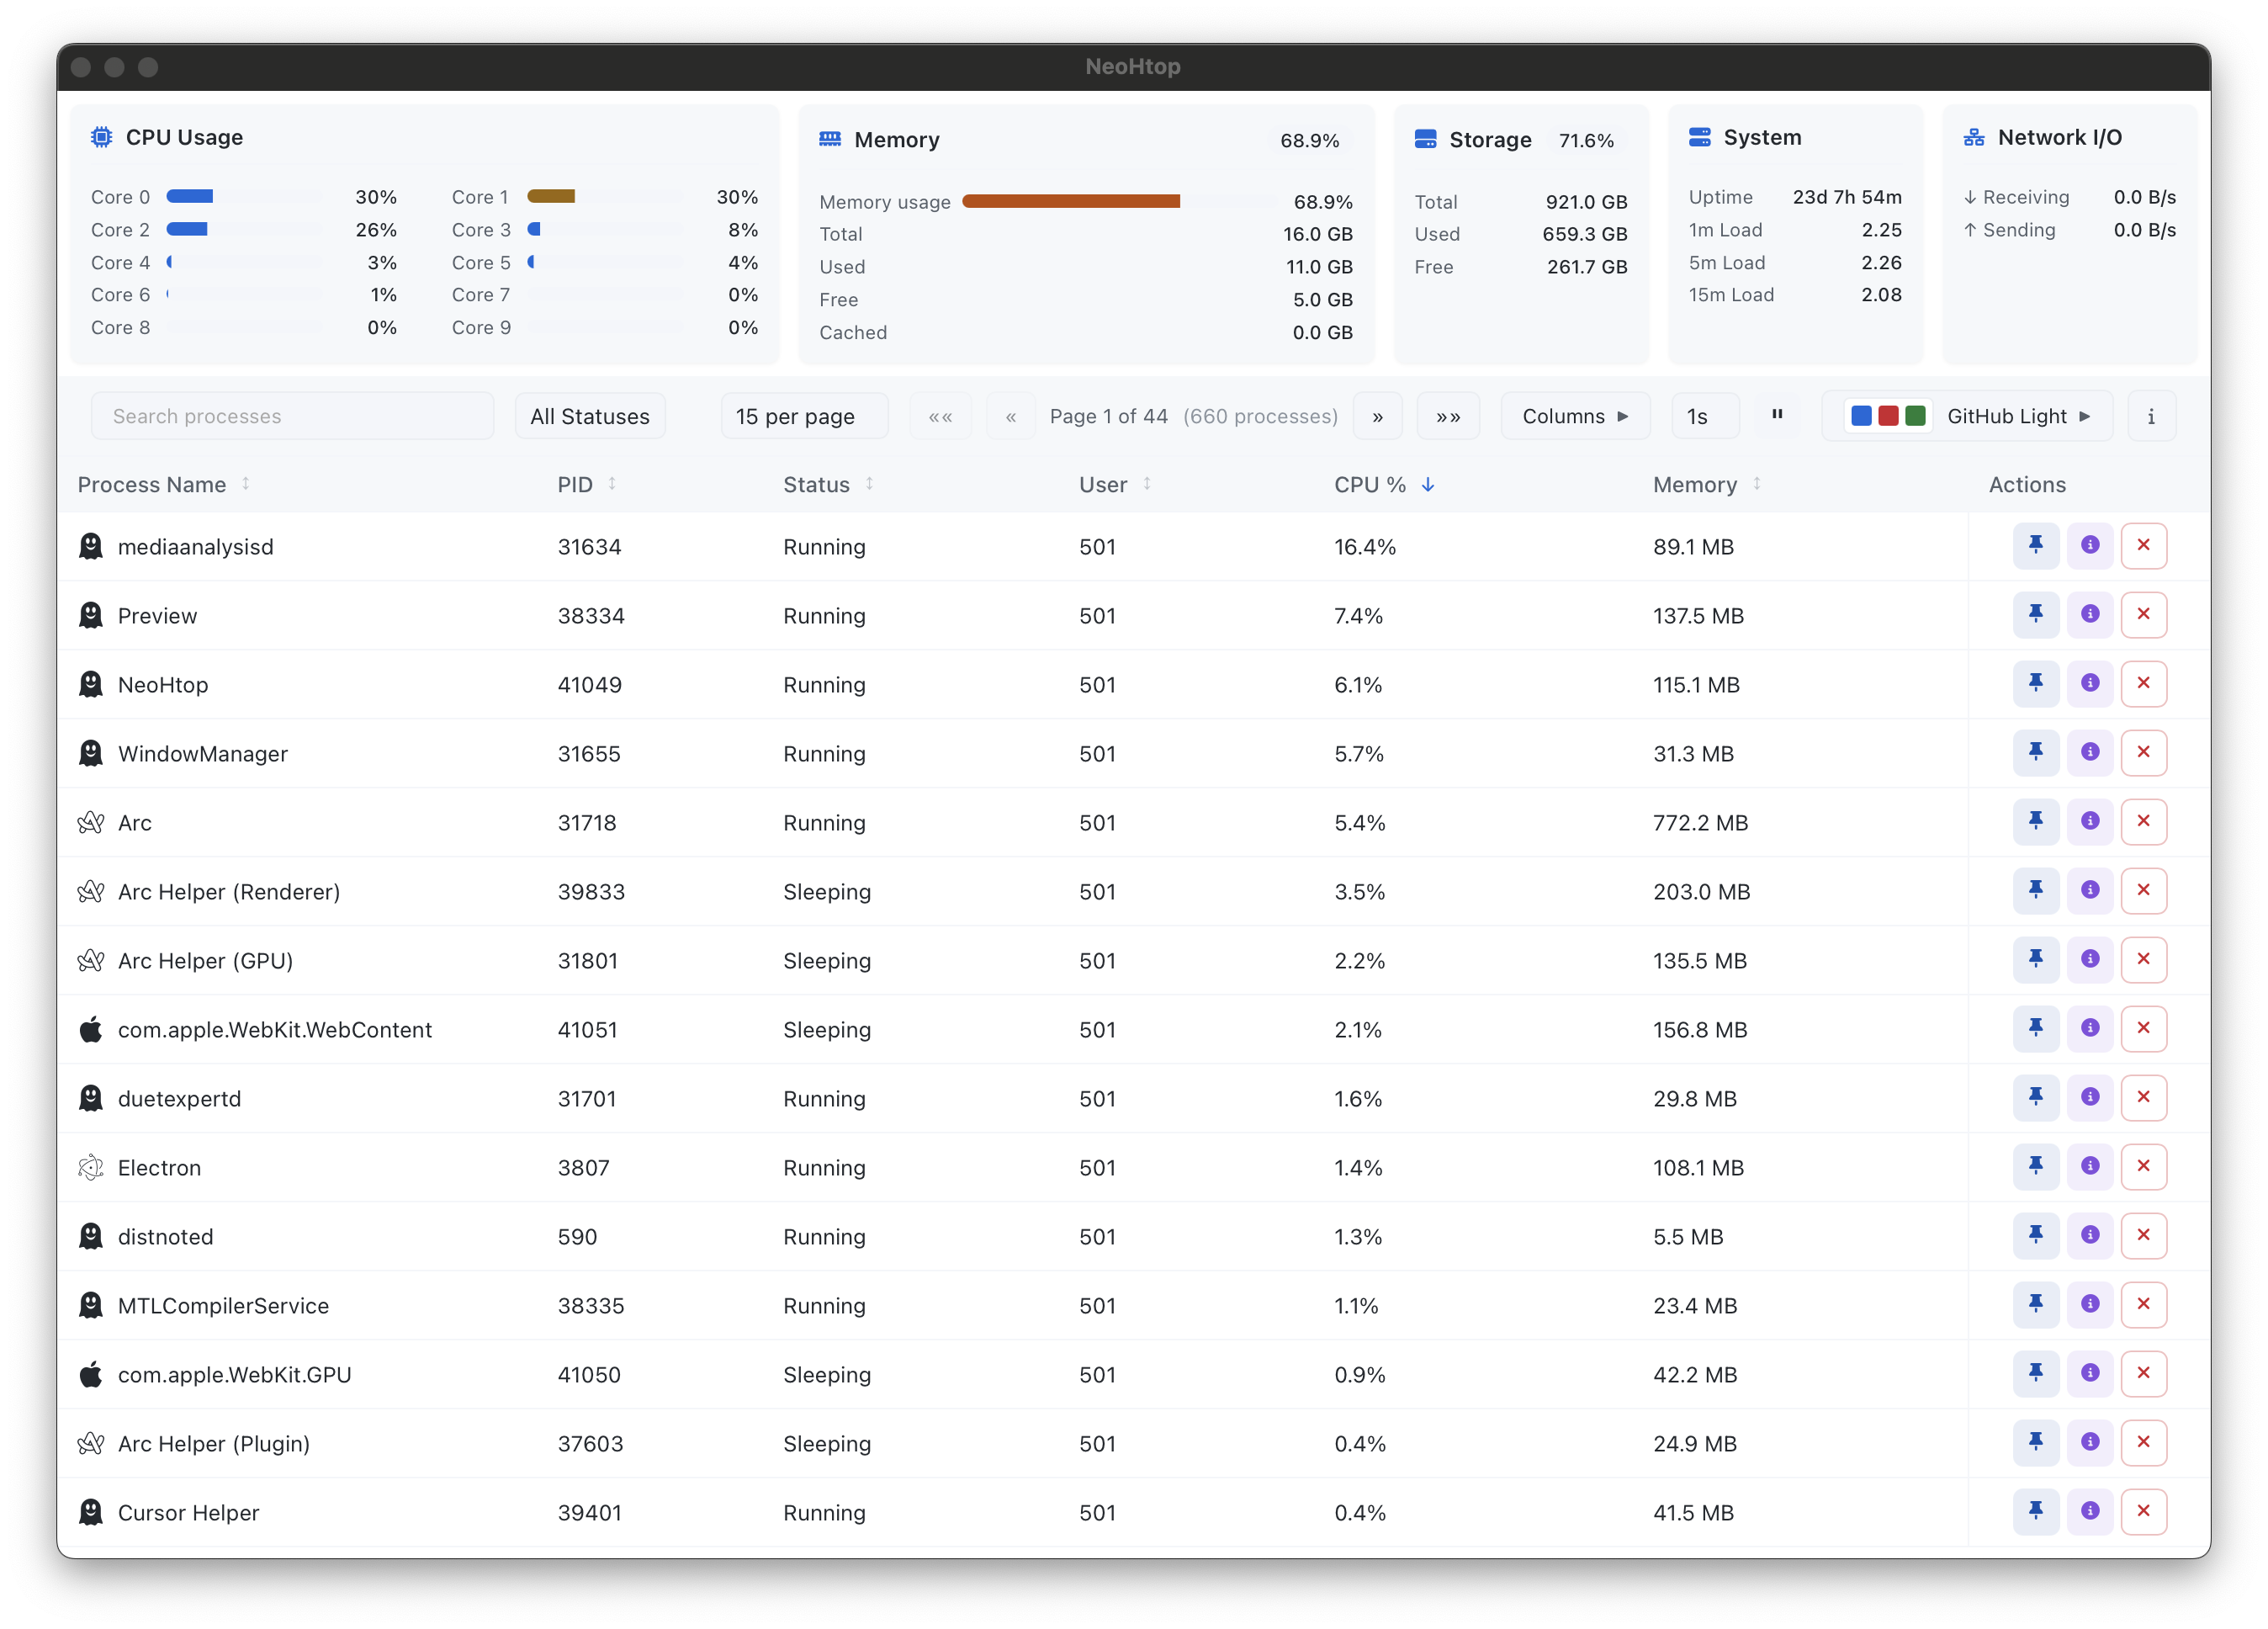This screenshot has width=2268, height=1629.
Task: Go to the previous page
Action: 1011,416
